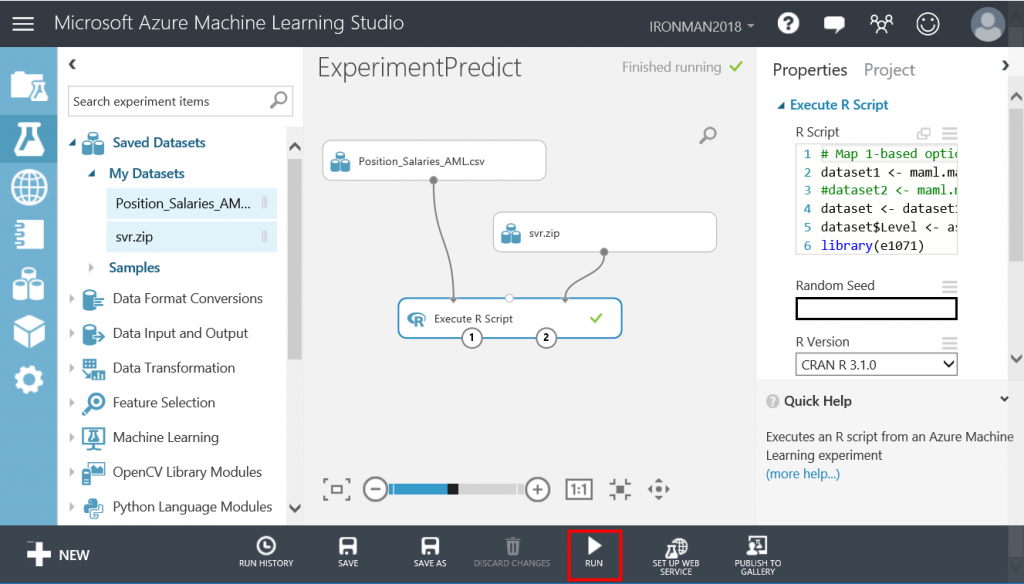Viewport: 1024px width, 584px height.
Task: Open the Web Services globe sidebar icon
Action: [29, 187]
